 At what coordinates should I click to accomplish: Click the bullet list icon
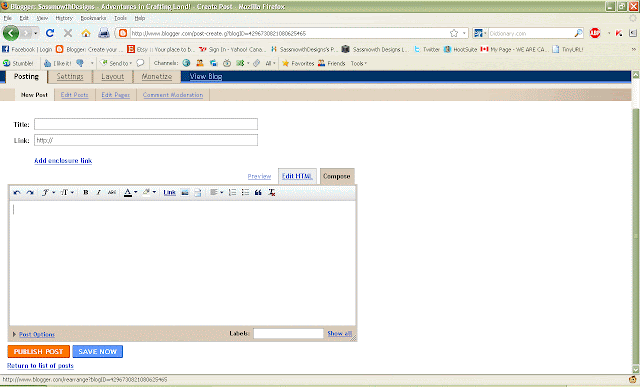[x=245, y=193]
